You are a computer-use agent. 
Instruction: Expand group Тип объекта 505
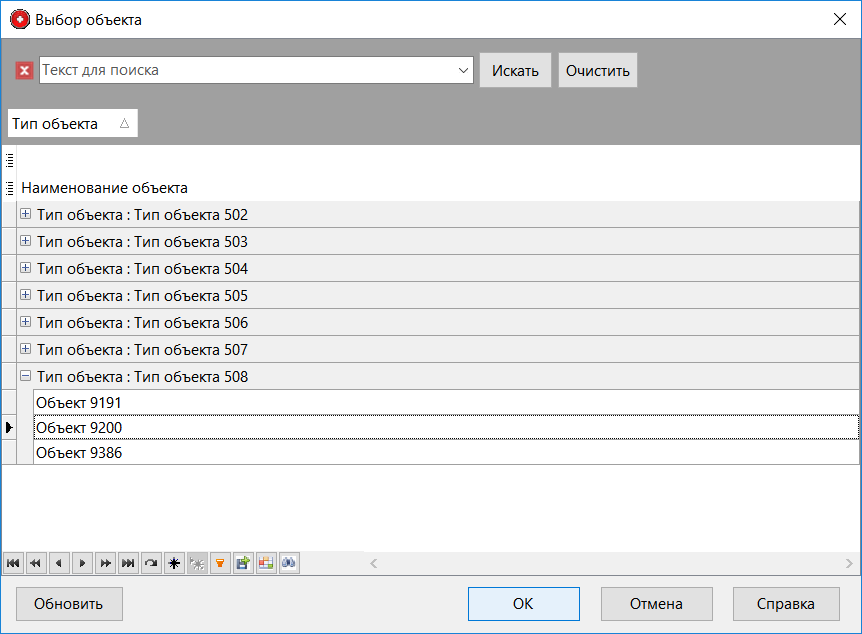(26, 296)
